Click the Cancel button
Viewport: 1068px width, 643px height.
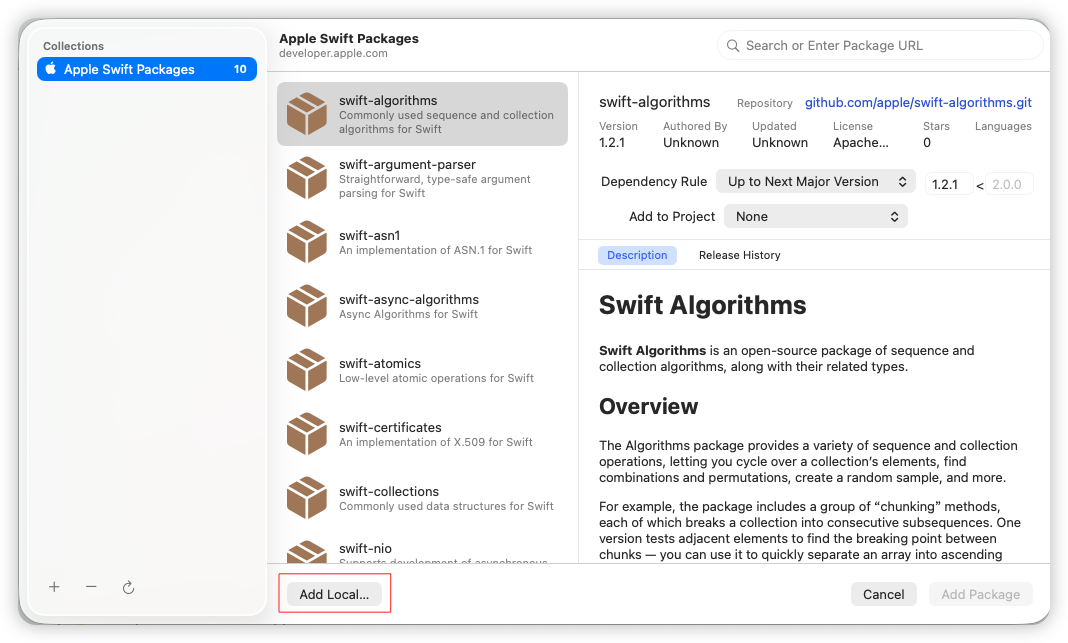coord(883,594)
